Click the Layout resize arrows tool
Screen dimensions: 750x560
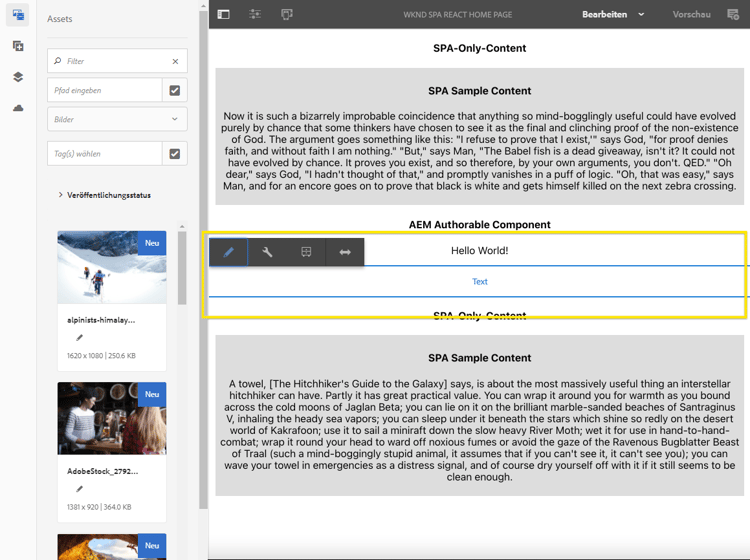pos(345,252)
